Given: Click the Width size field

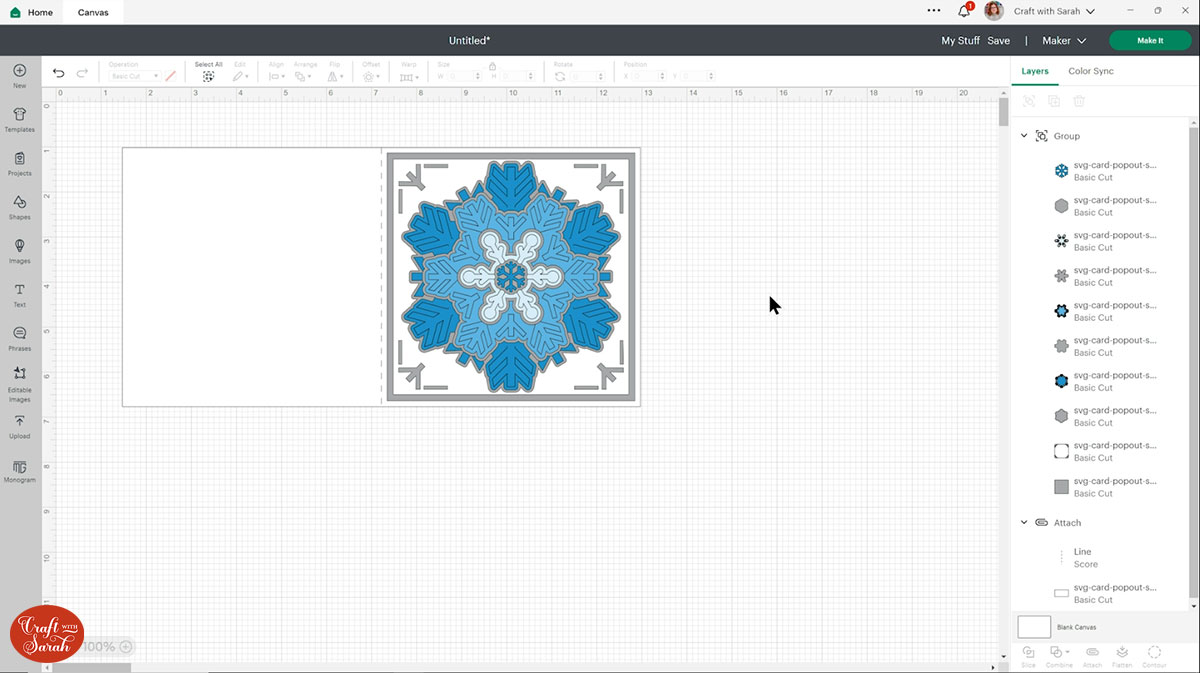Looking at the screenshot, I should pos(464,76).
